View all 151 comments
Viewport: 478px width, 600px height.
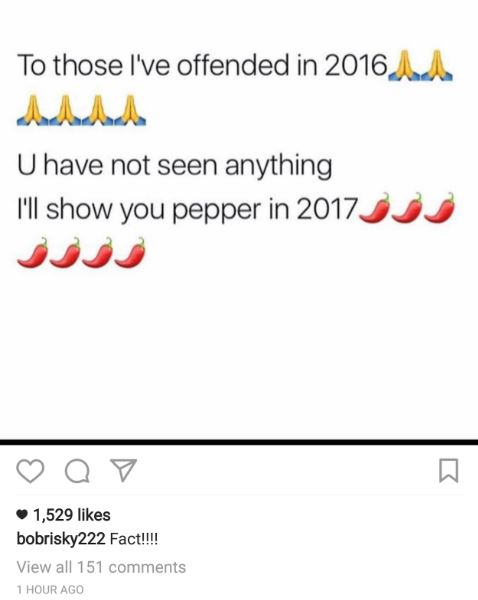click(101, 567)
